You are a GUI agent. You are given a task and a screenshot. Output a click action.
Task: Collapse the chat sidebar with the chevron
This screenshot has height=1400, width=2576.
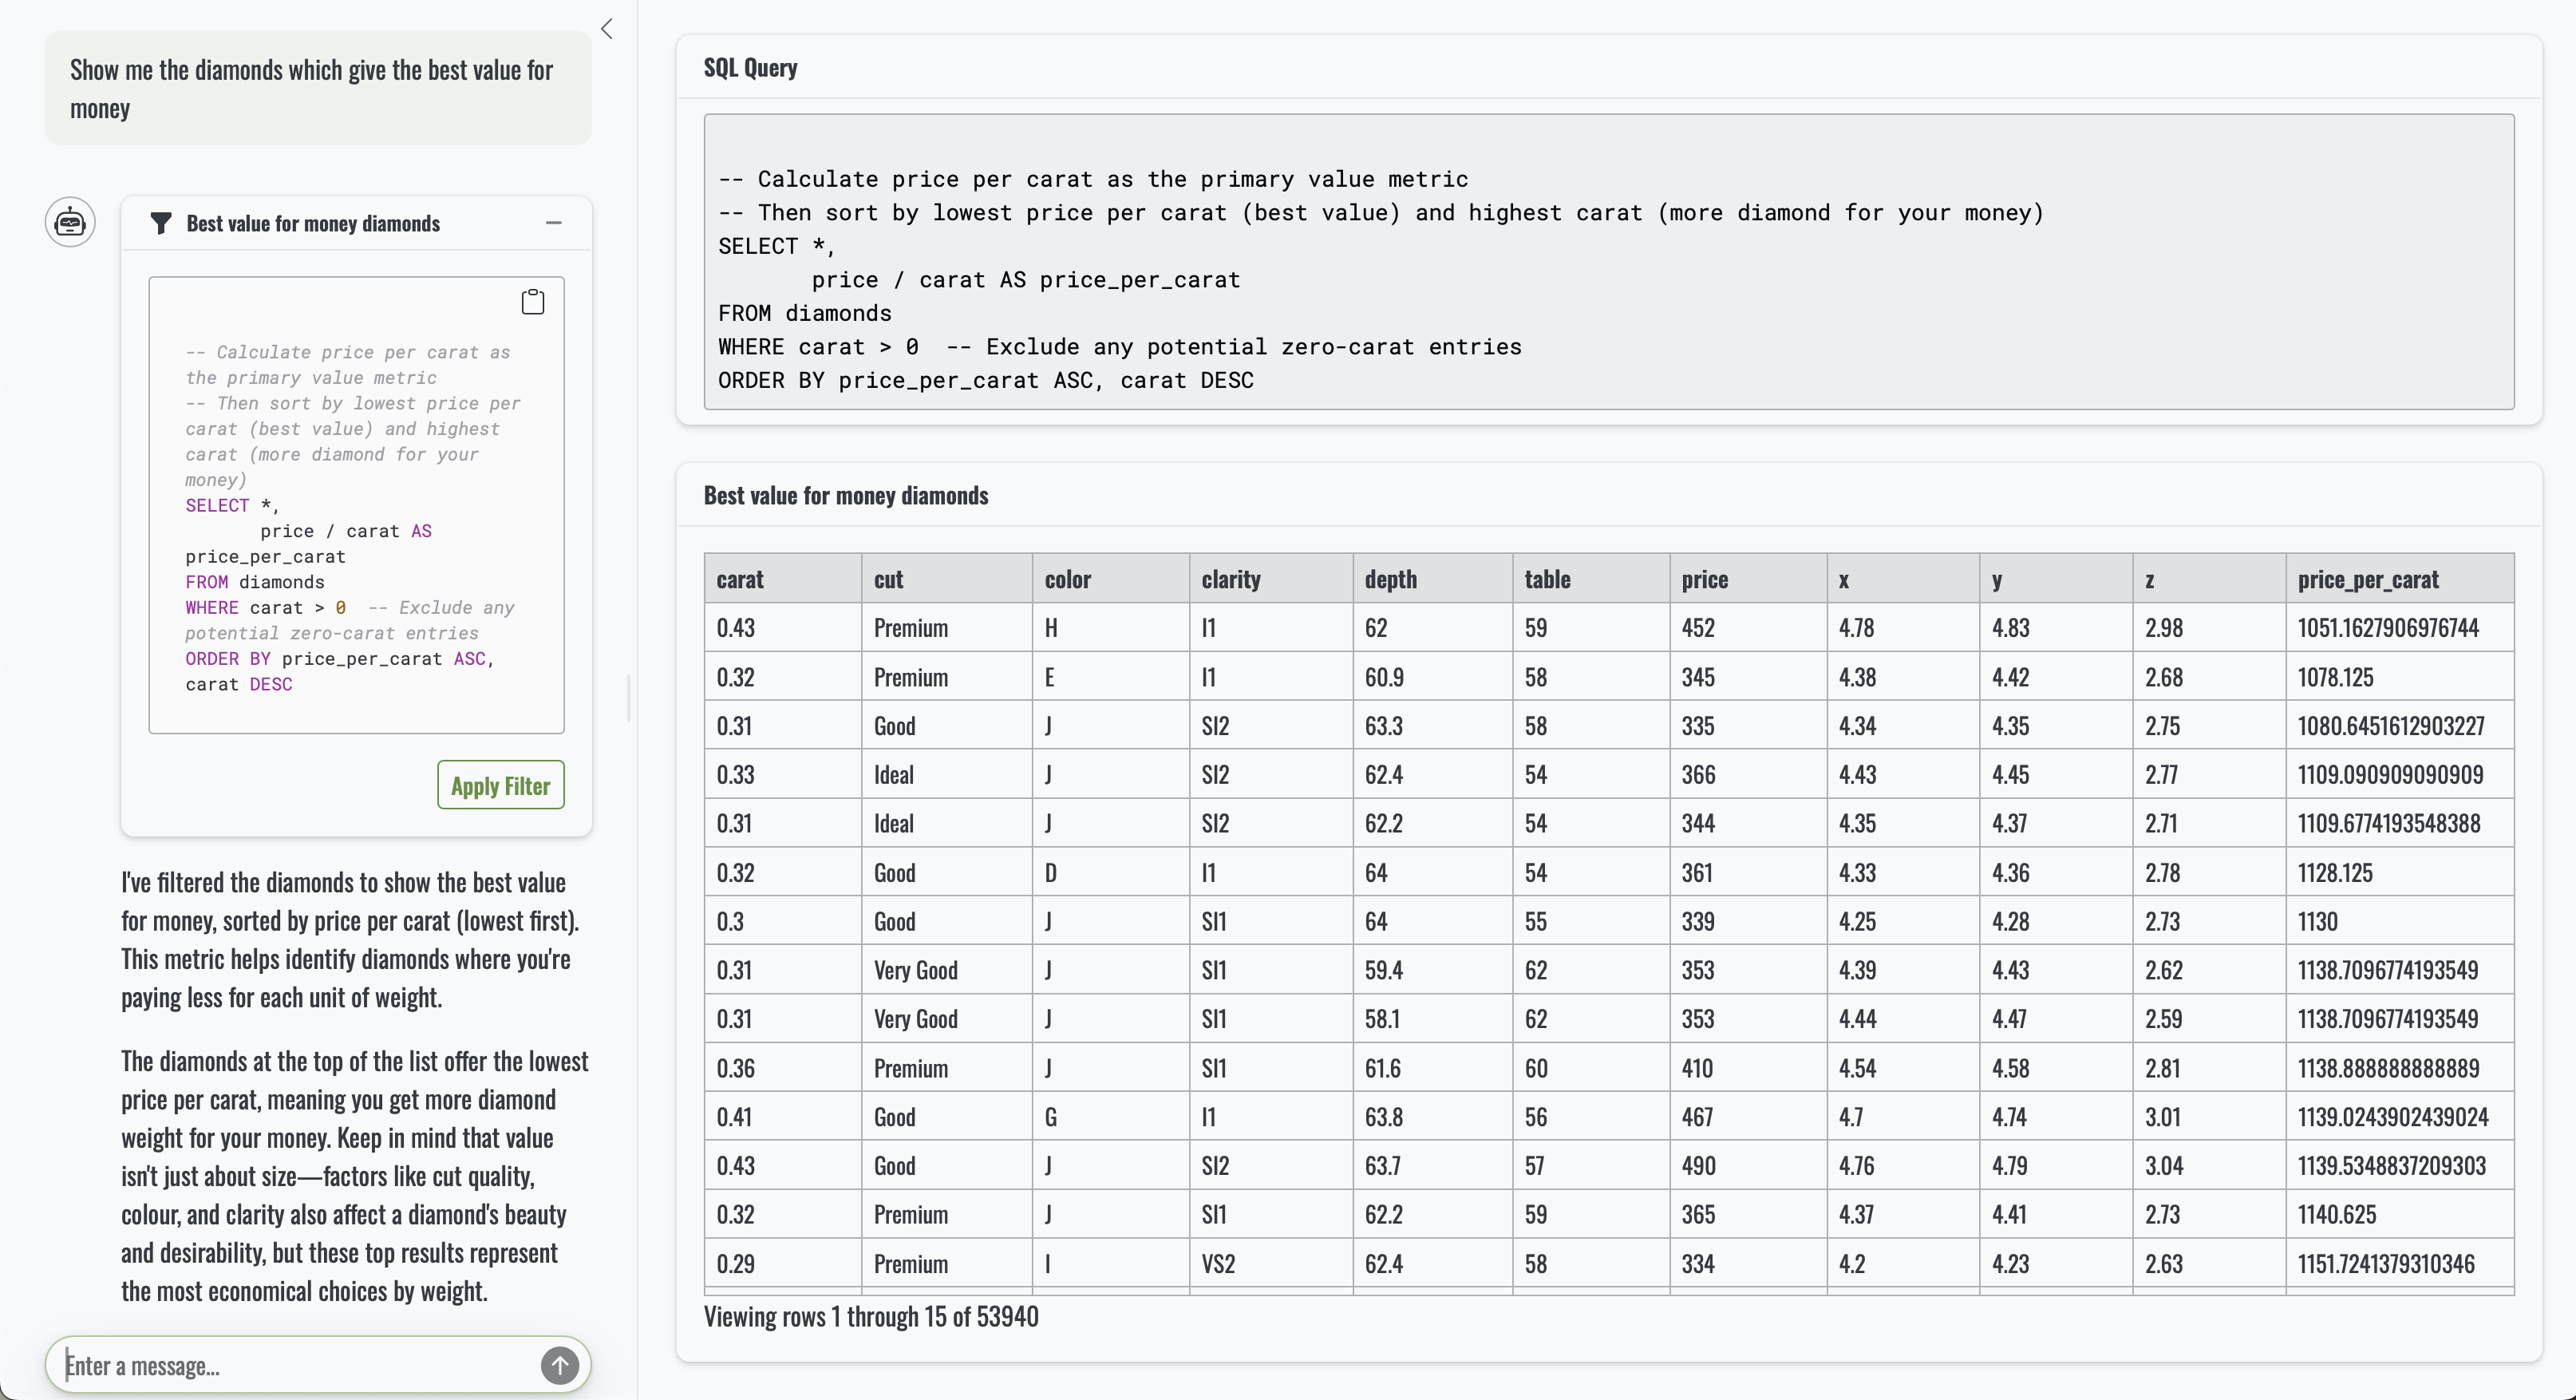click(x=607, y=29)
